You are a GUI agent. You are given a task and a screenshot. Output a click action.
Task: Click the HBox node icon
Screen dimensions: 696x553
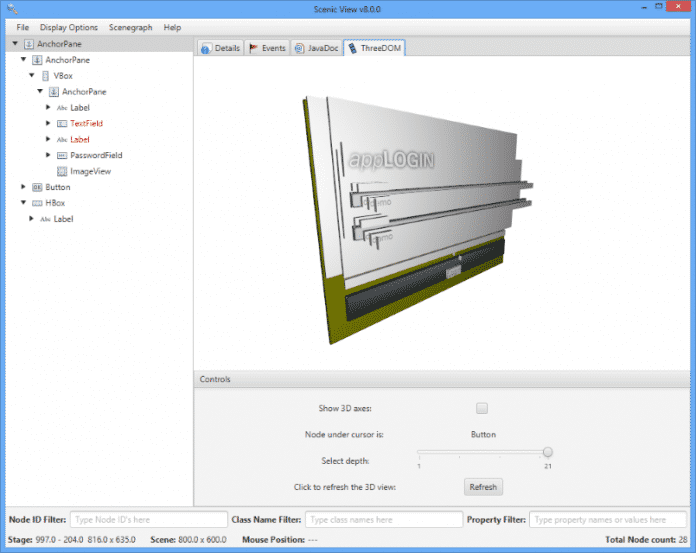[x=37, y=203]
